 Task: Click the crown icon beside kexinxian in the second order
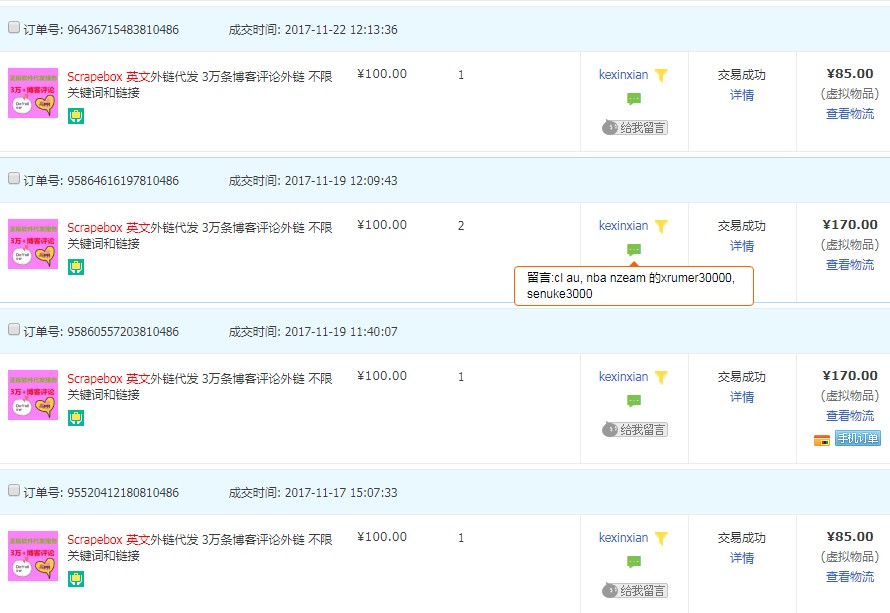661,224
